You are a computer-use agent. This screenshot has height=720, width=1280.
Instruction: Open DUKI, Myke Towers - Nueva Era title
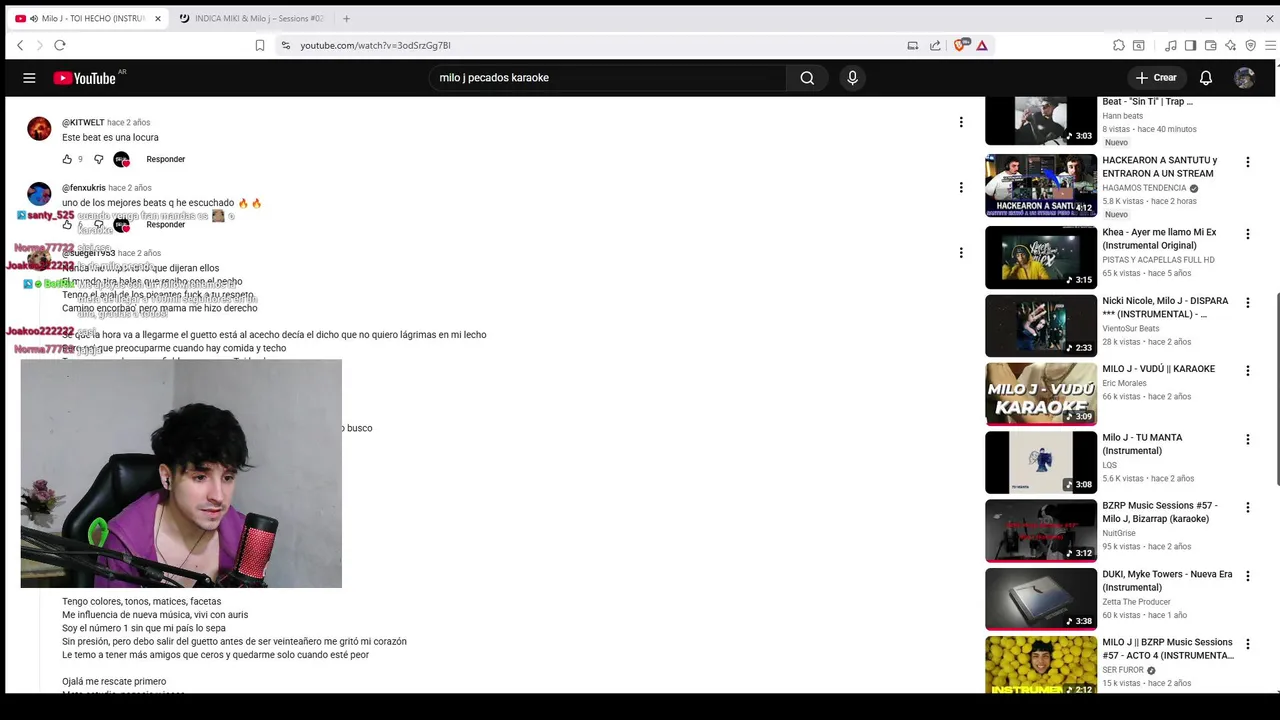click(1167, 581)
